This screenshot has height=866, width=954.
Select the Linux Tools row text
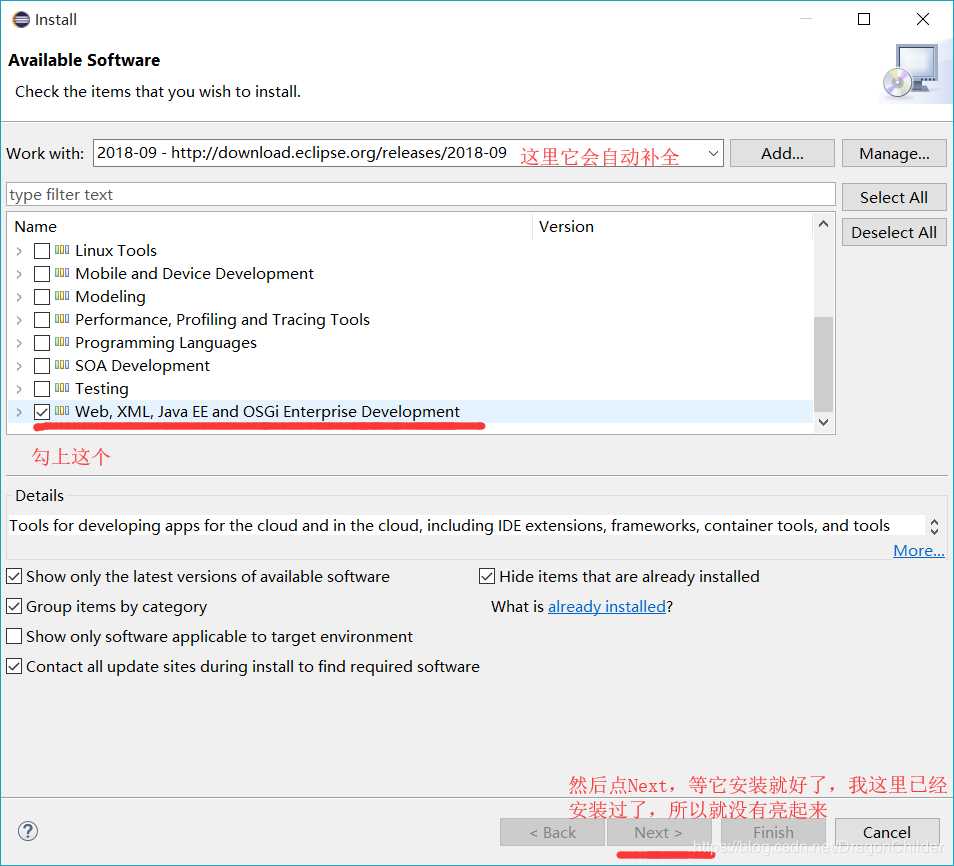(116, 251)
